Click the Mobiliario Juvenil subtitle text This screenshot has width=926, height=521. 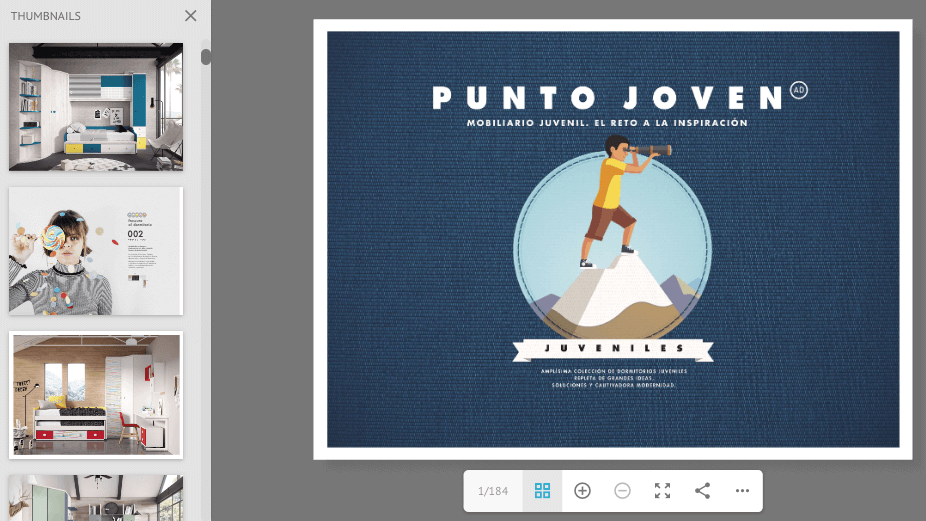tap(607, 122)
